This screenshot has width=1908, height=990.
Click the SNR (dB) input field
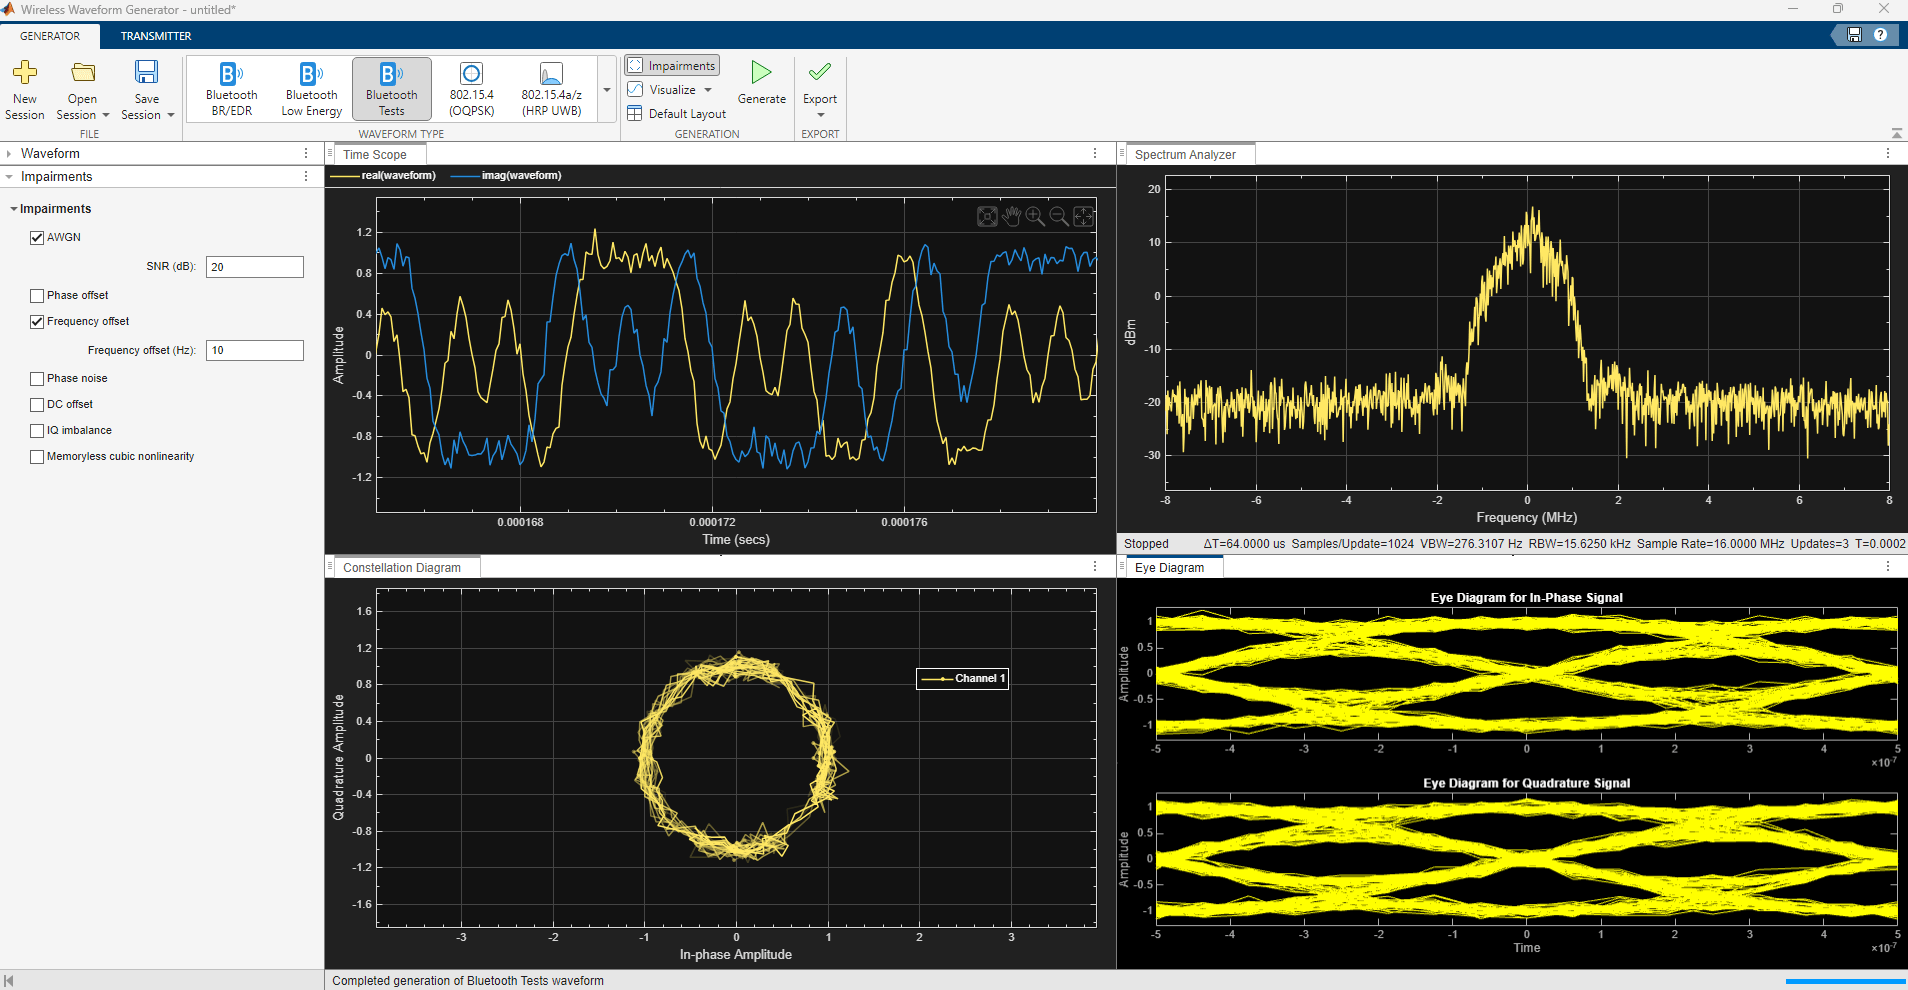(254, 267)
